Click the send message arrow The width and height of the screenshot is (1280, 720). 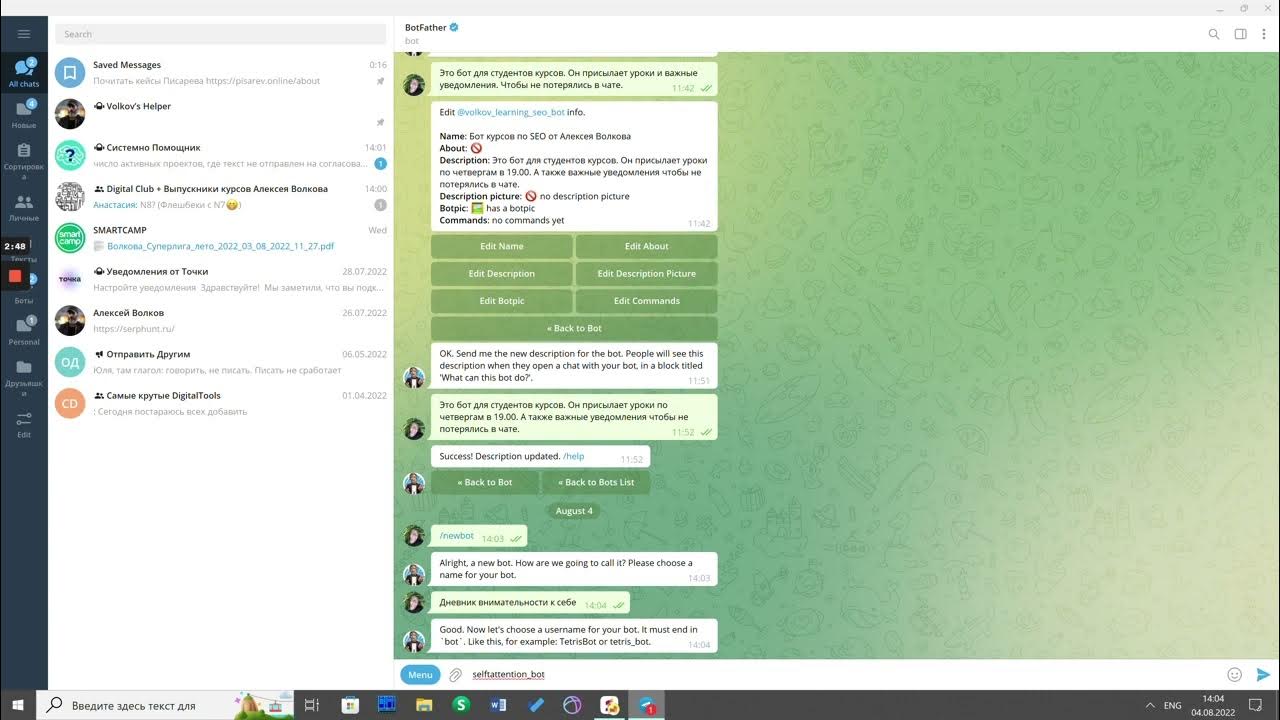[1263, 675]
